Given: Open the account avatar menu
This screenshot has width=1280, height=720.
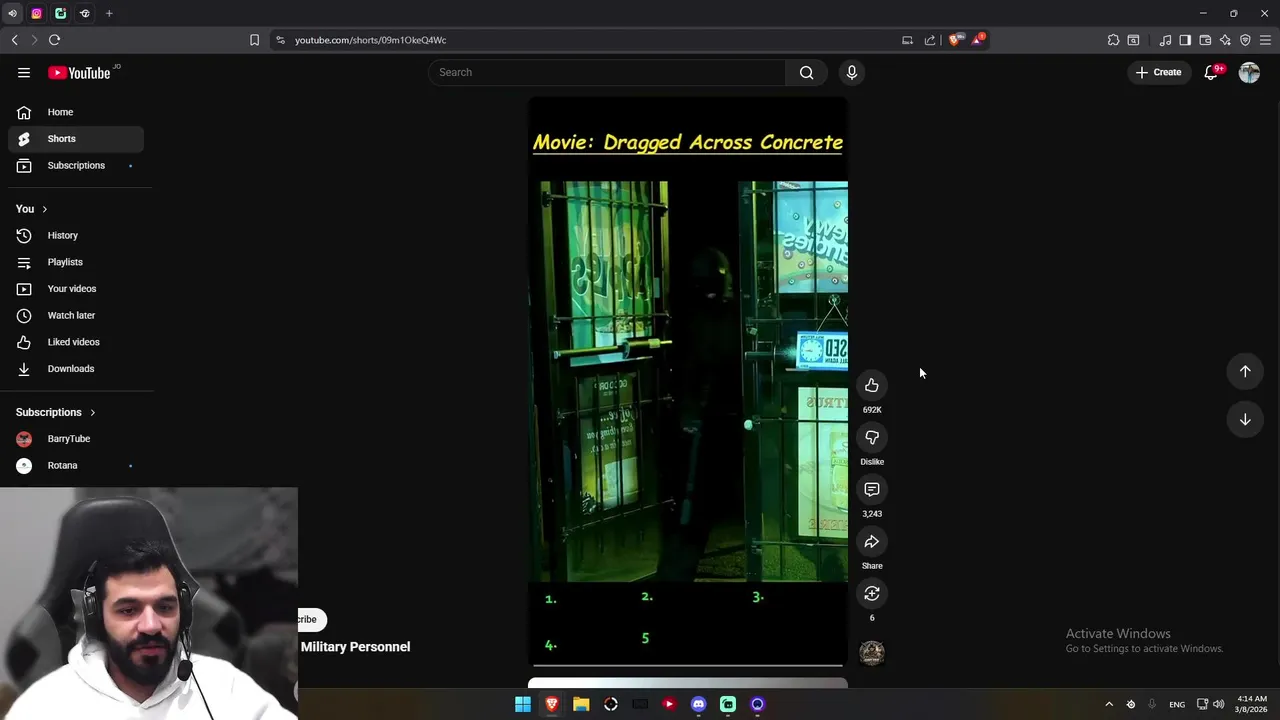Looking at the screenshot, I should tap(1249, 72).
